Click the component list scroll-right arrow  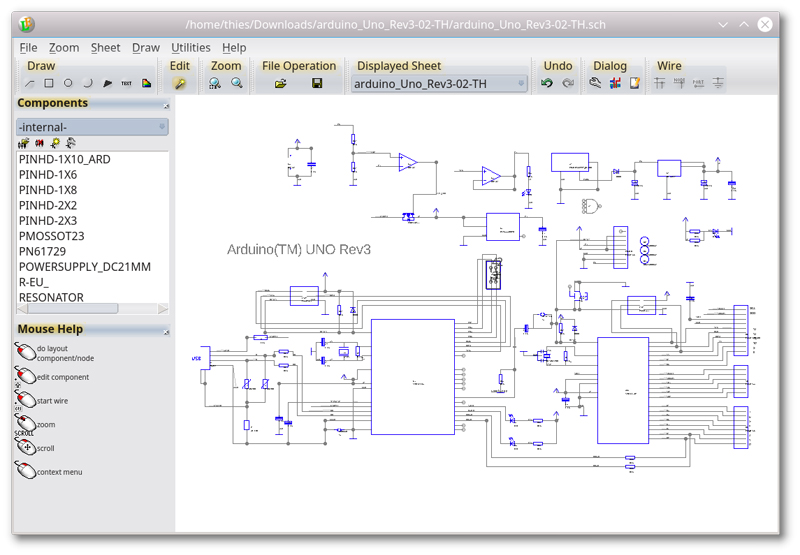163,309
